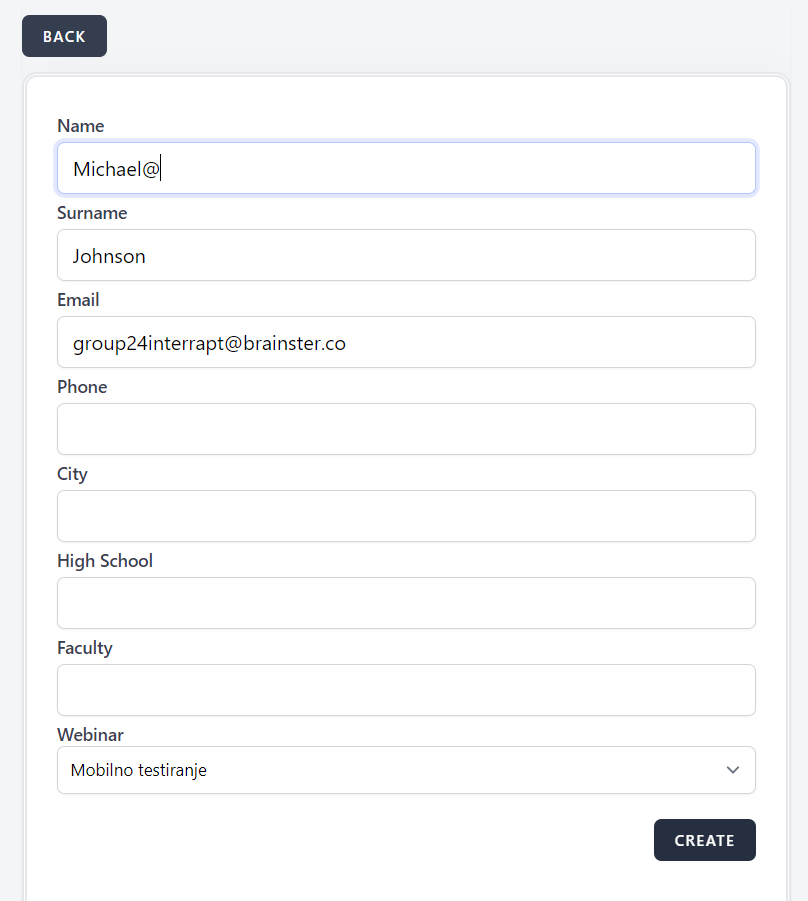Viewport: 808px width, 901px height.
Task: Click the Email label text
Action: tap(78, 300)
